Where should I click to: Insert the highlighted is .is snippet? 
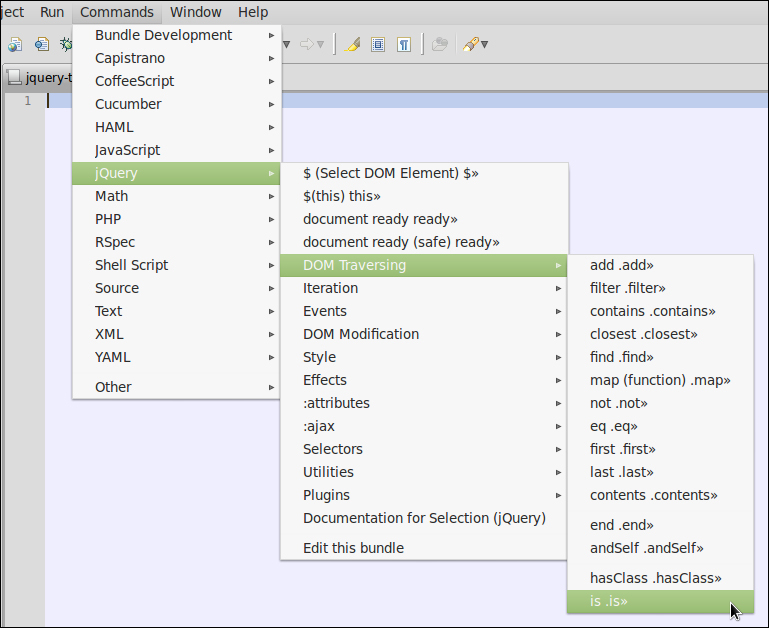click(660, 602)
